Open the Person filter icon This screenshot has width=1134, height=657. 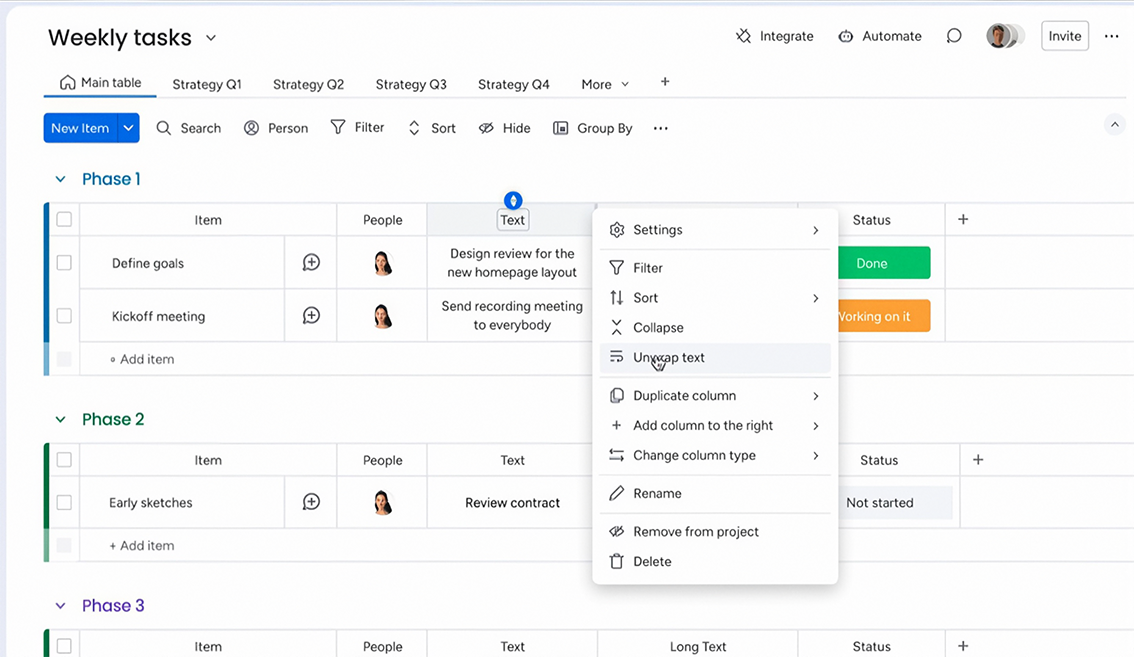(251, 128)
